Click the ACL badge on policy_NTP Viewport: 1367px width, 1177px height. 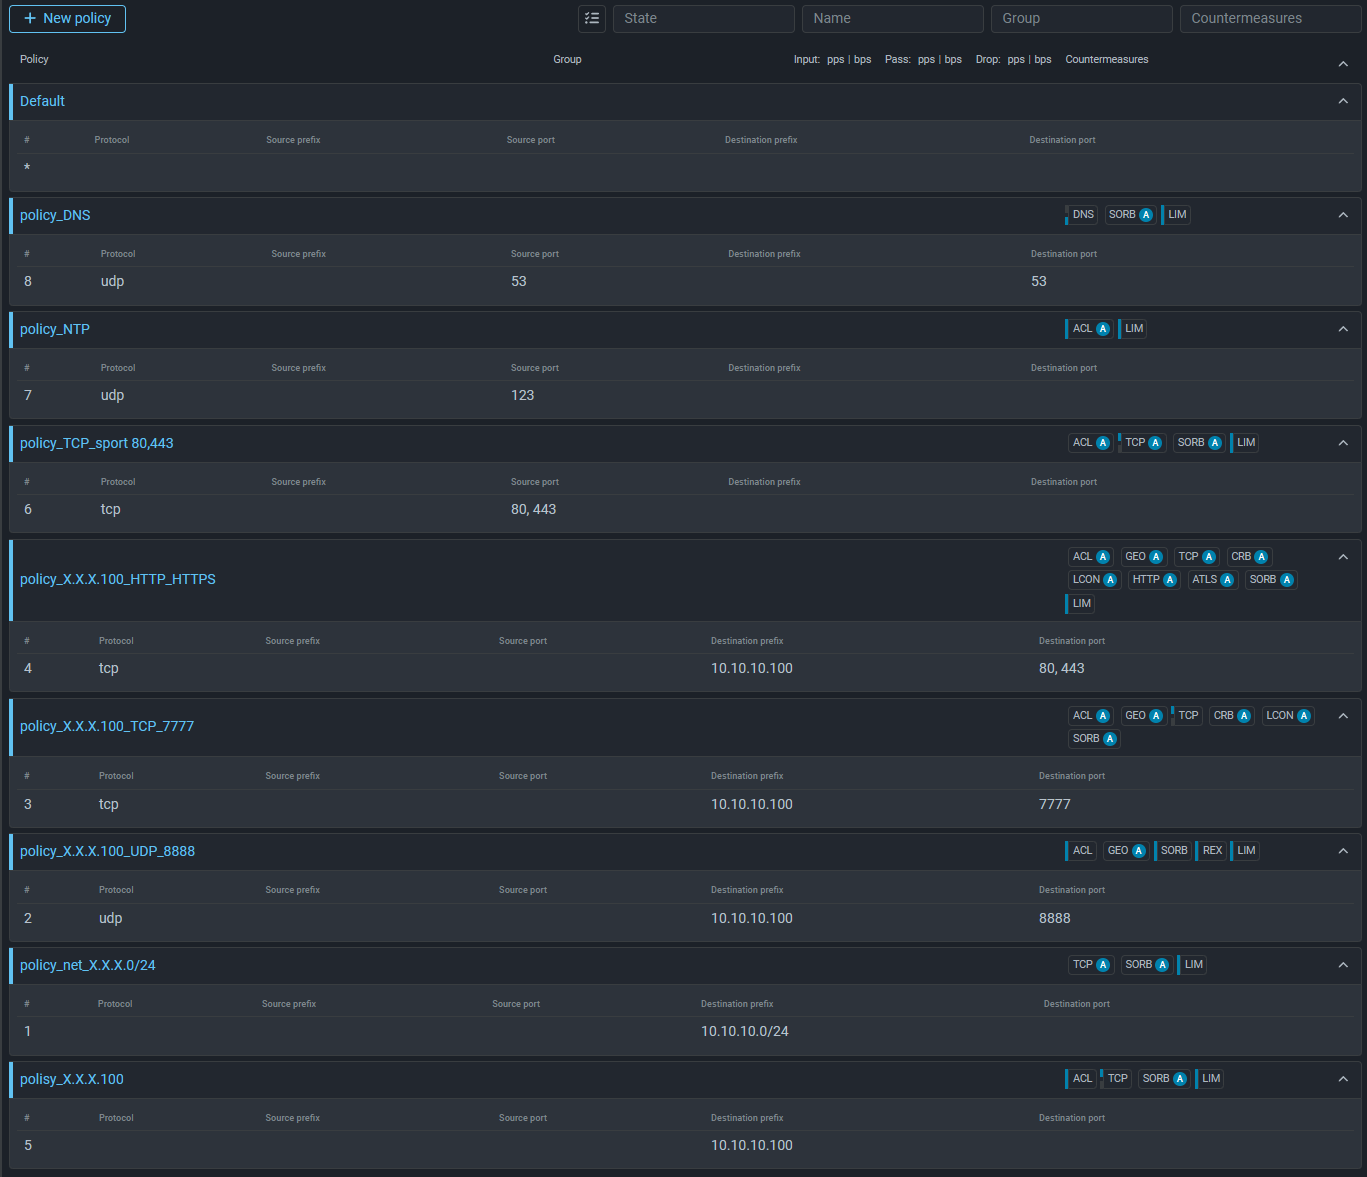(x=1090, y=329)
